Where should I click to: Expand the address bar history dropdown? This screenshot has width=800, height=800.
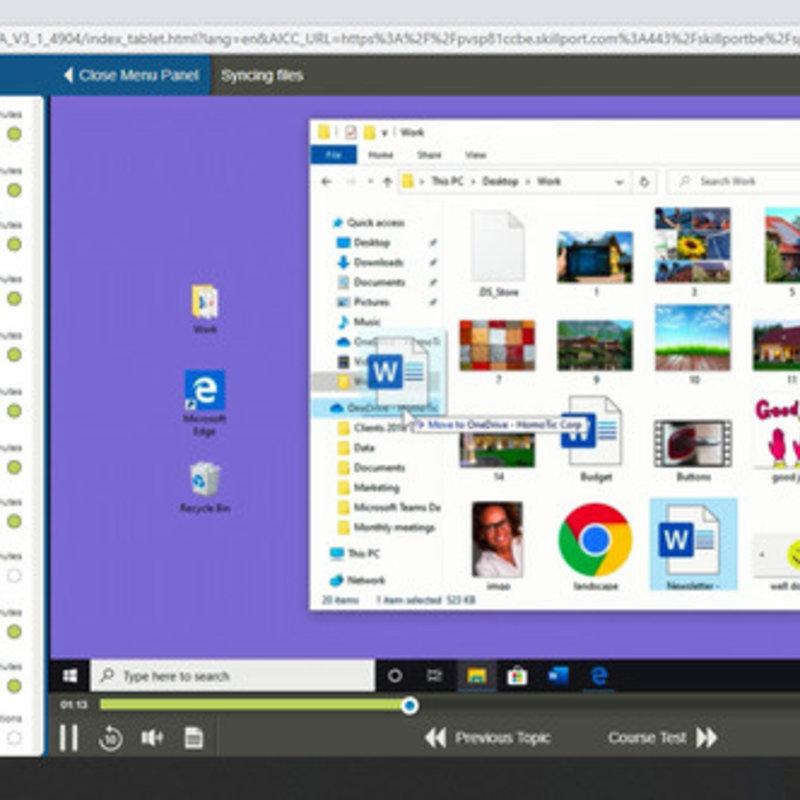point(619,182)
